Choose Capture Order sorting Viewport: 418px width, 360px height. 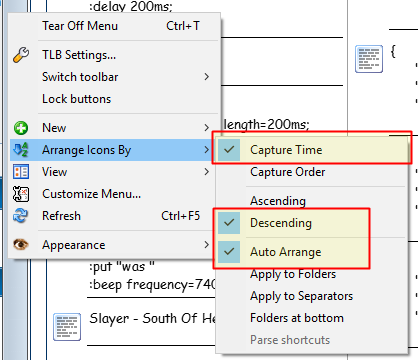tap(311, 172)
